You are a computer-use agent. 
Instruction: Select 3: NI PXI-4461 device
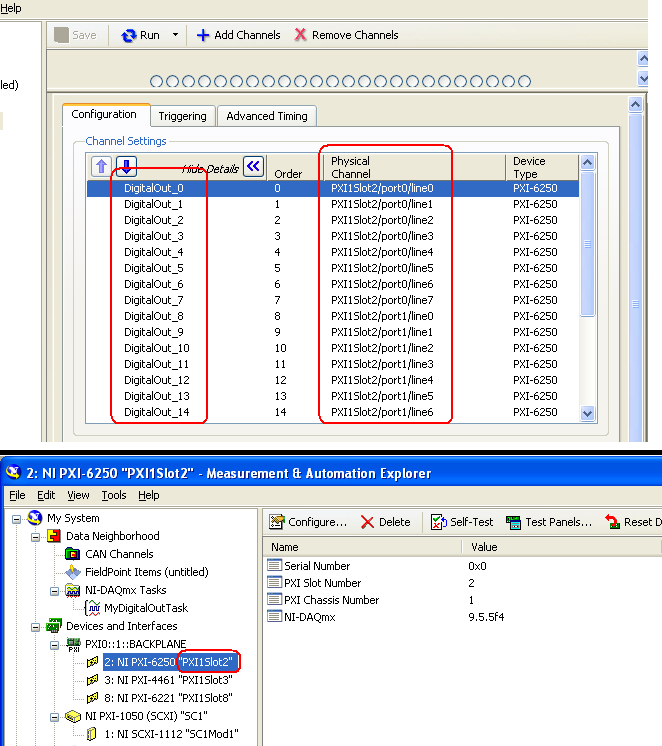tap(168, 680)
